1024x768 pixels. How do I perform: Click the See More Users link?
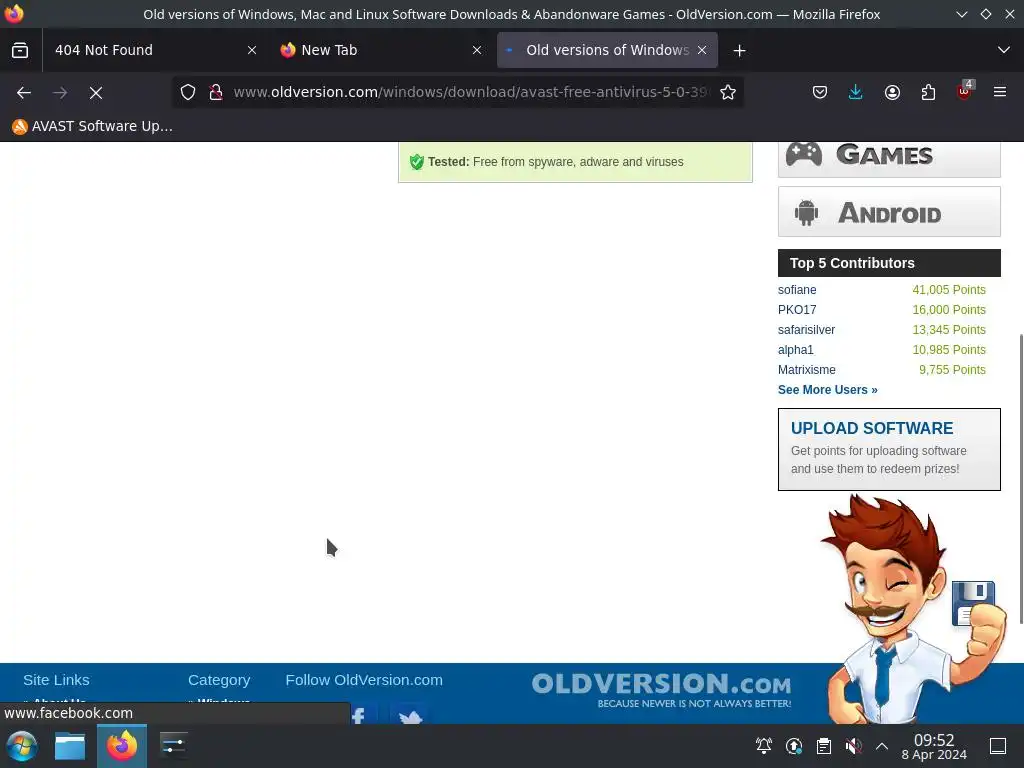point(827,390)
